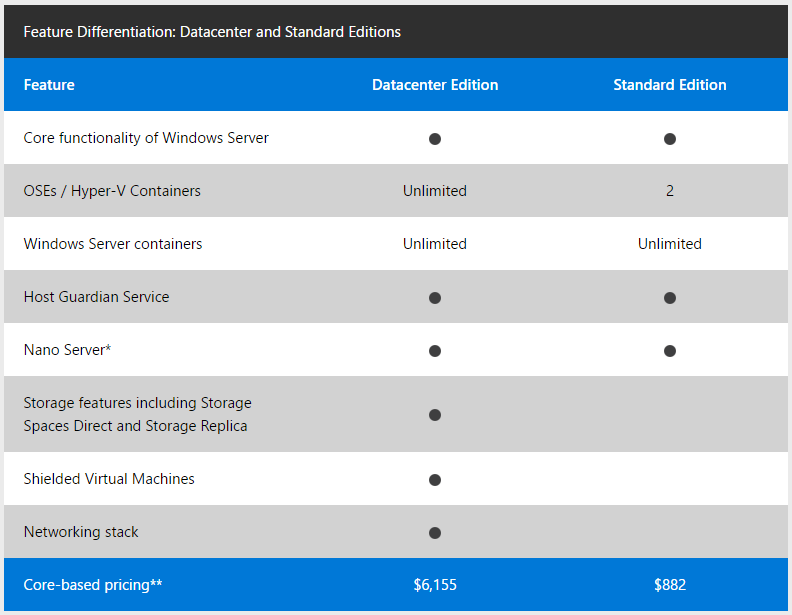Click 'Core functionality of Windows Server' row label
The height and width of the screenshot is (615, 792).
coord(146,138)
